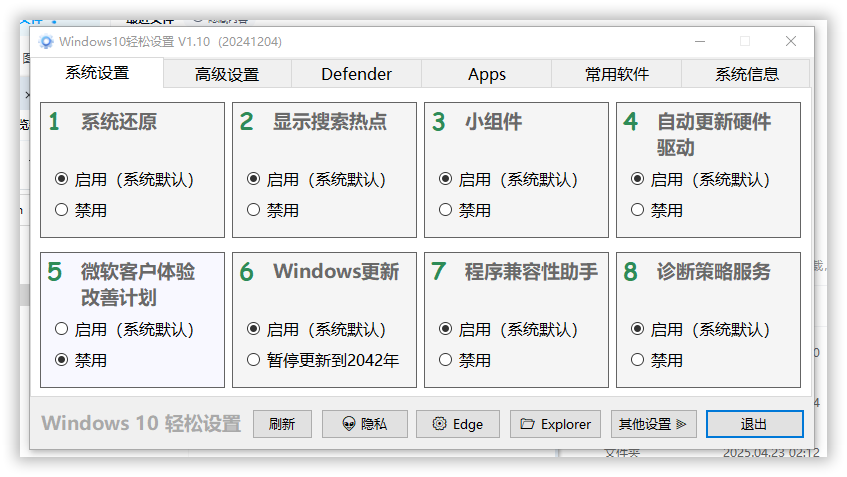Show the 系统信息 tab
This screenshot has height=477, width=847.
click(747, 74)
